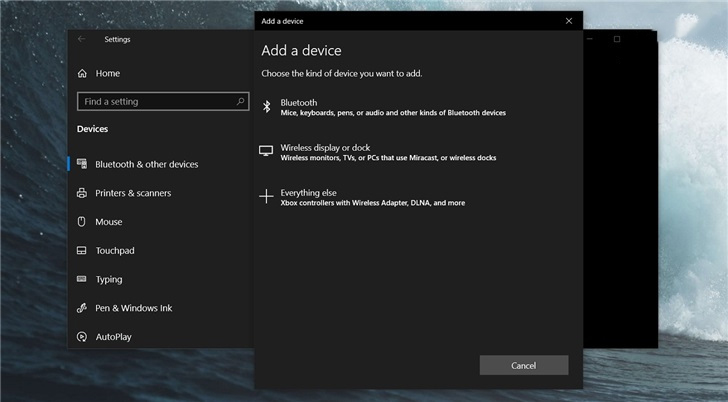Viewport: 728px width, 402px height.
Task: Click the Settings window title text
Action: 117,39
